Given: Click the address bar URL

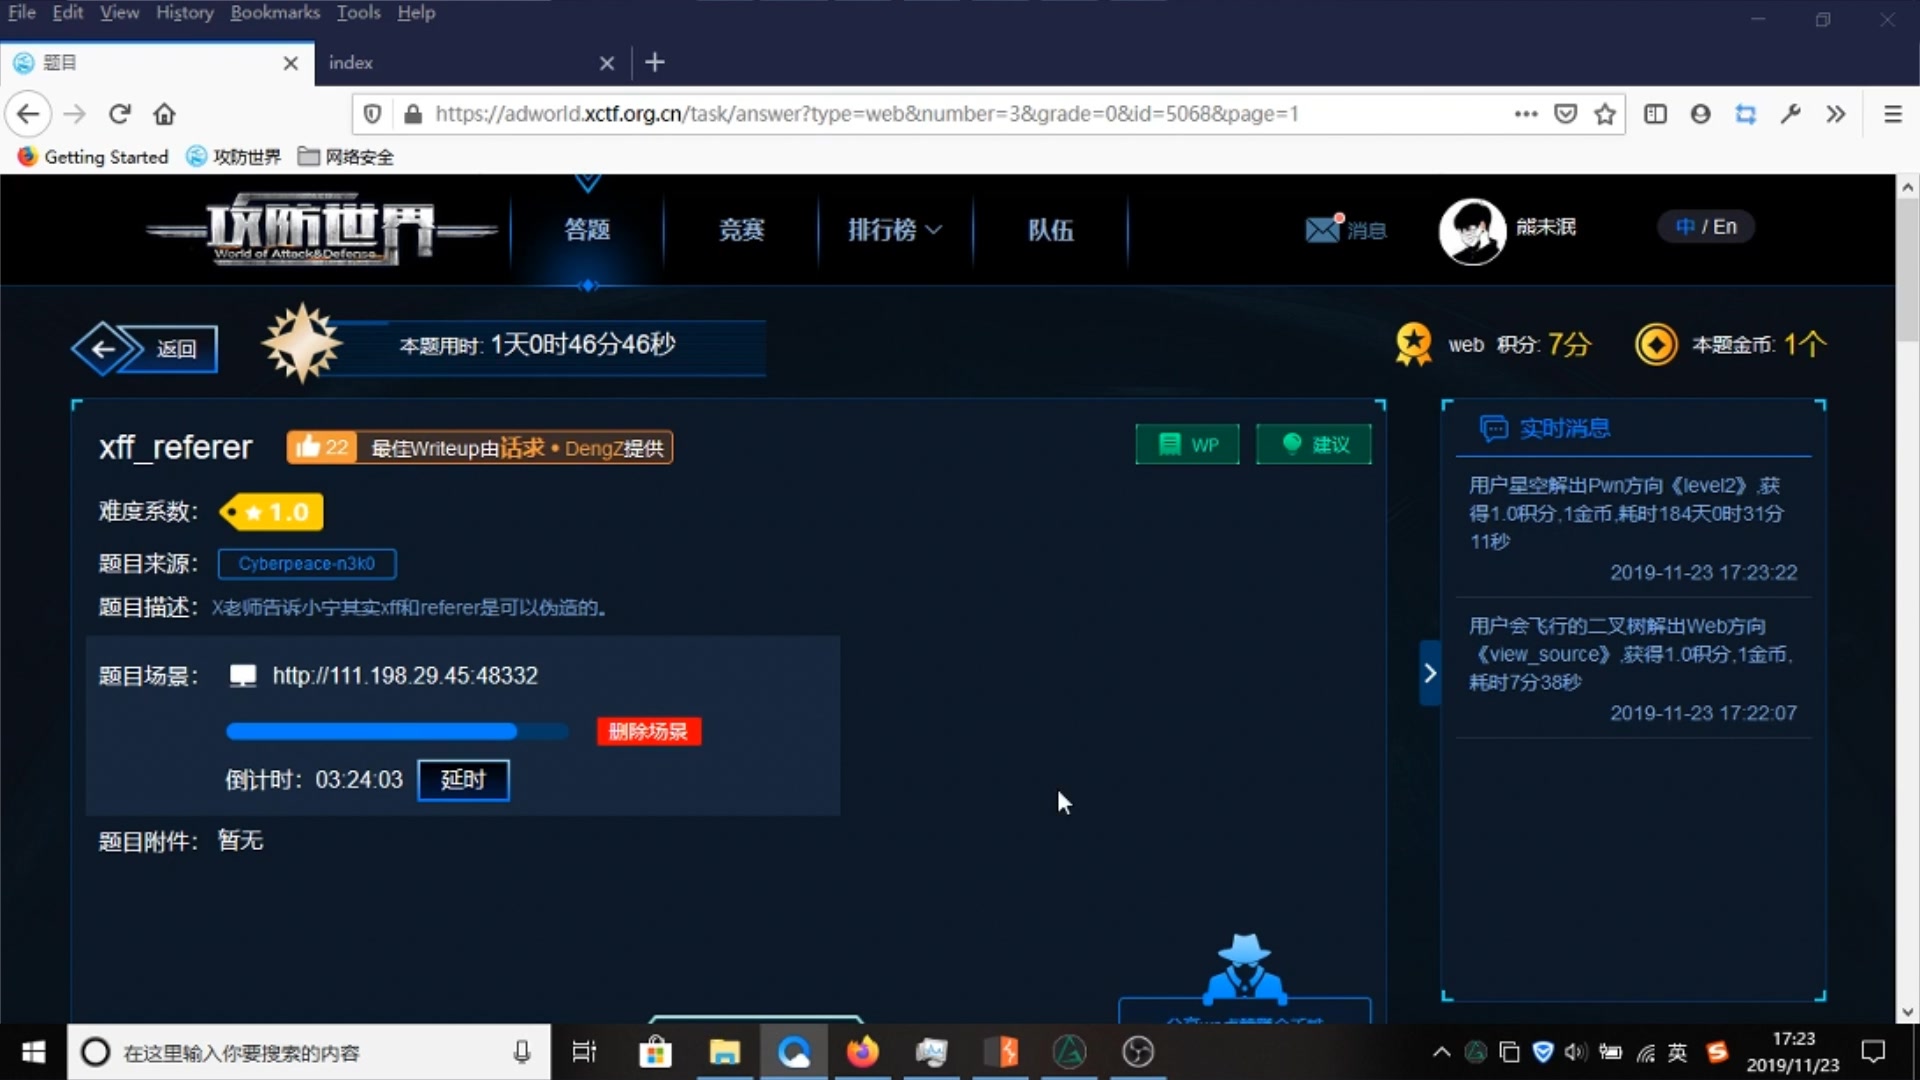Looking at the screenshot, I should [x=866, y=114].
